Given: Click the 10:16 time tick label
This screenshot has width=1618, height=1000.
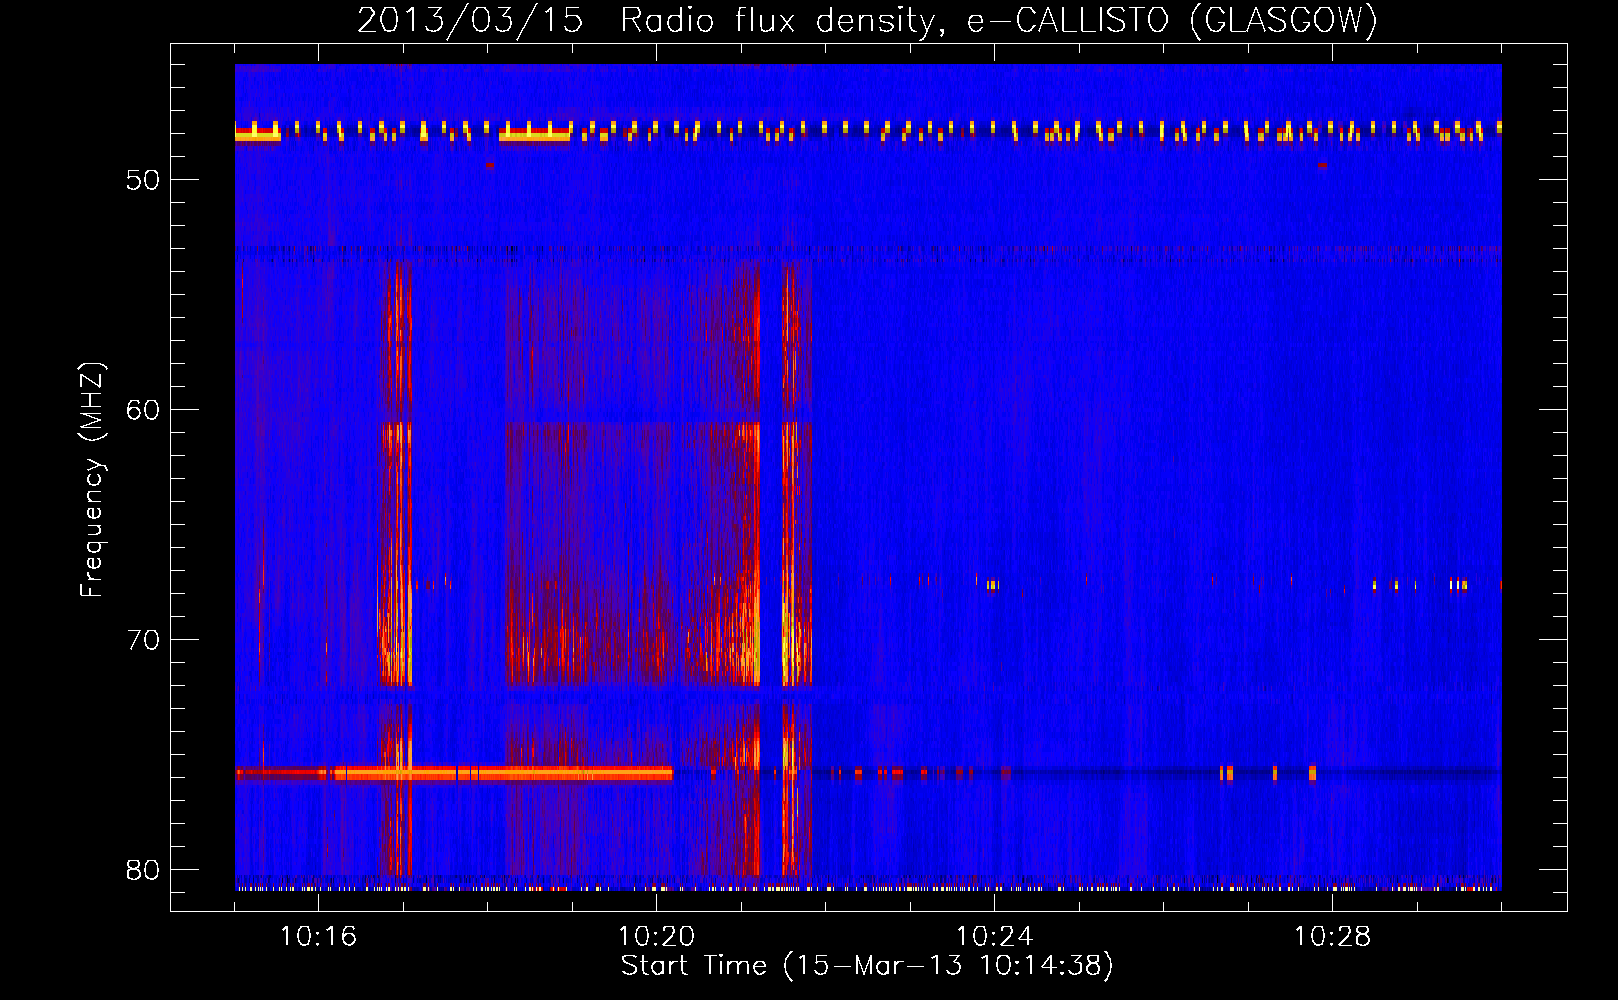Looking at the screenshot, I should point(318,937).
